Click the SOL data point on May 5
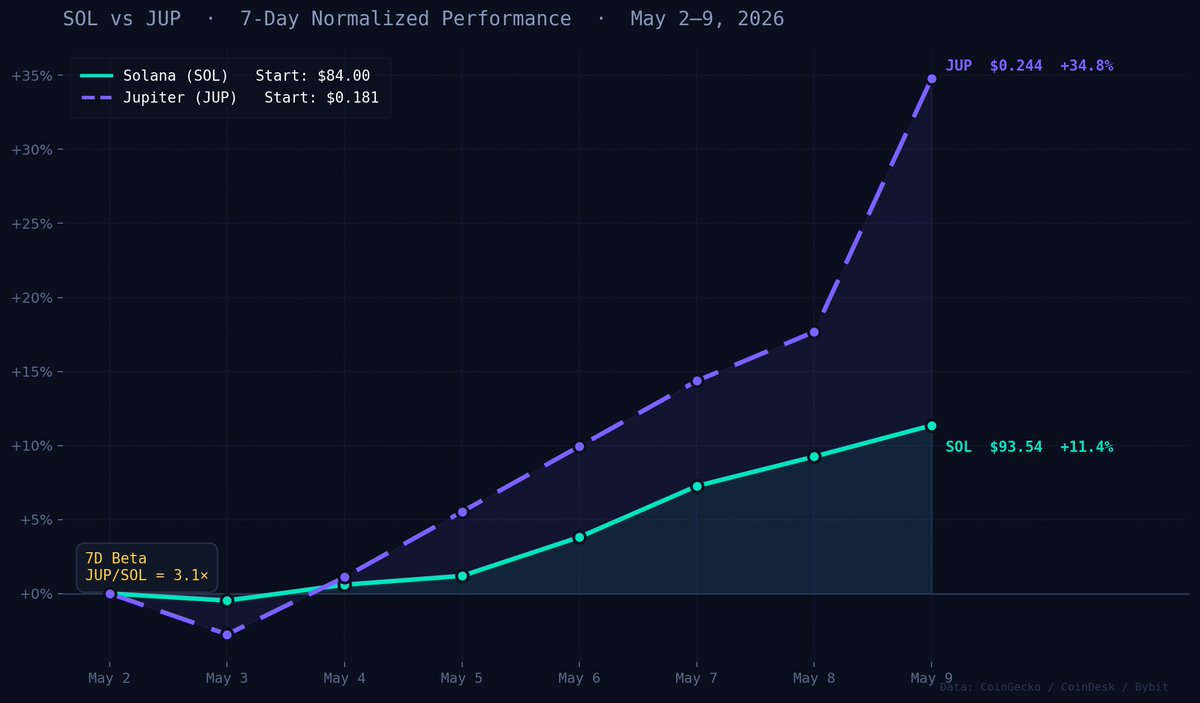 point(462,576)
